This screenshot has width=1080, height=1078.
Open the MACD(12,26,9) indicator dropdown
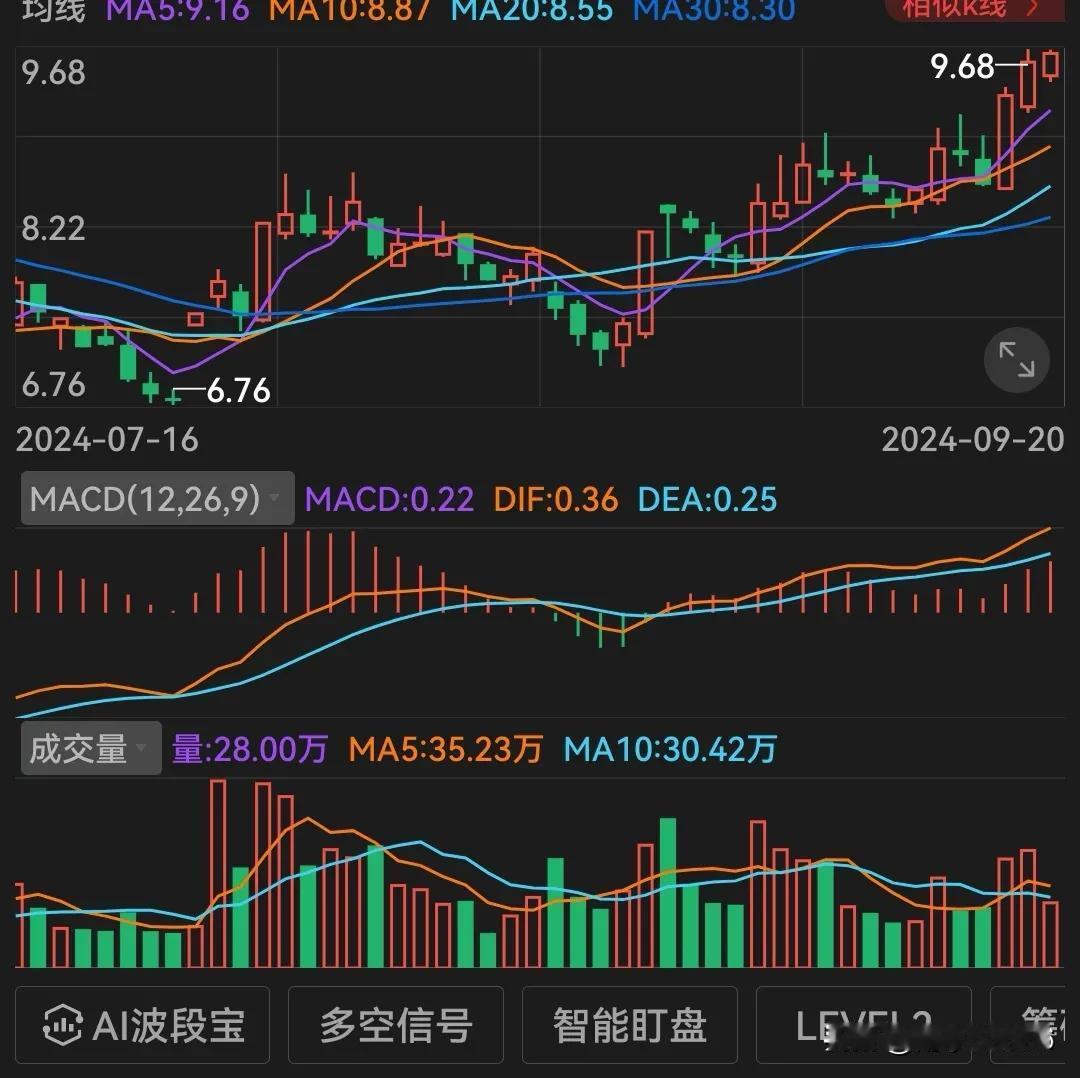[x=158, y=498]
